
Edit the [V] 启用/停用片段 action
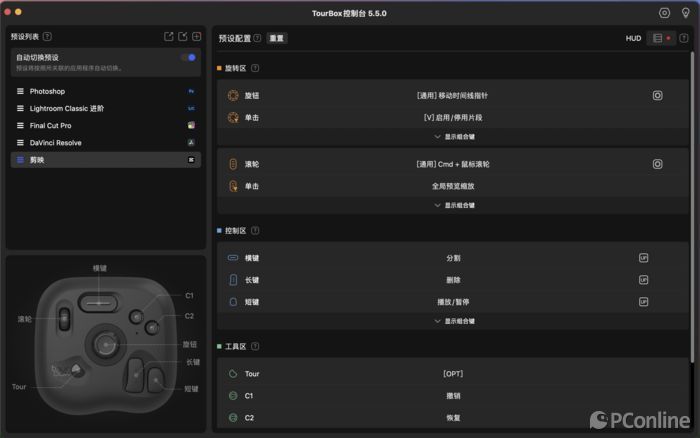tap(453, 117)
